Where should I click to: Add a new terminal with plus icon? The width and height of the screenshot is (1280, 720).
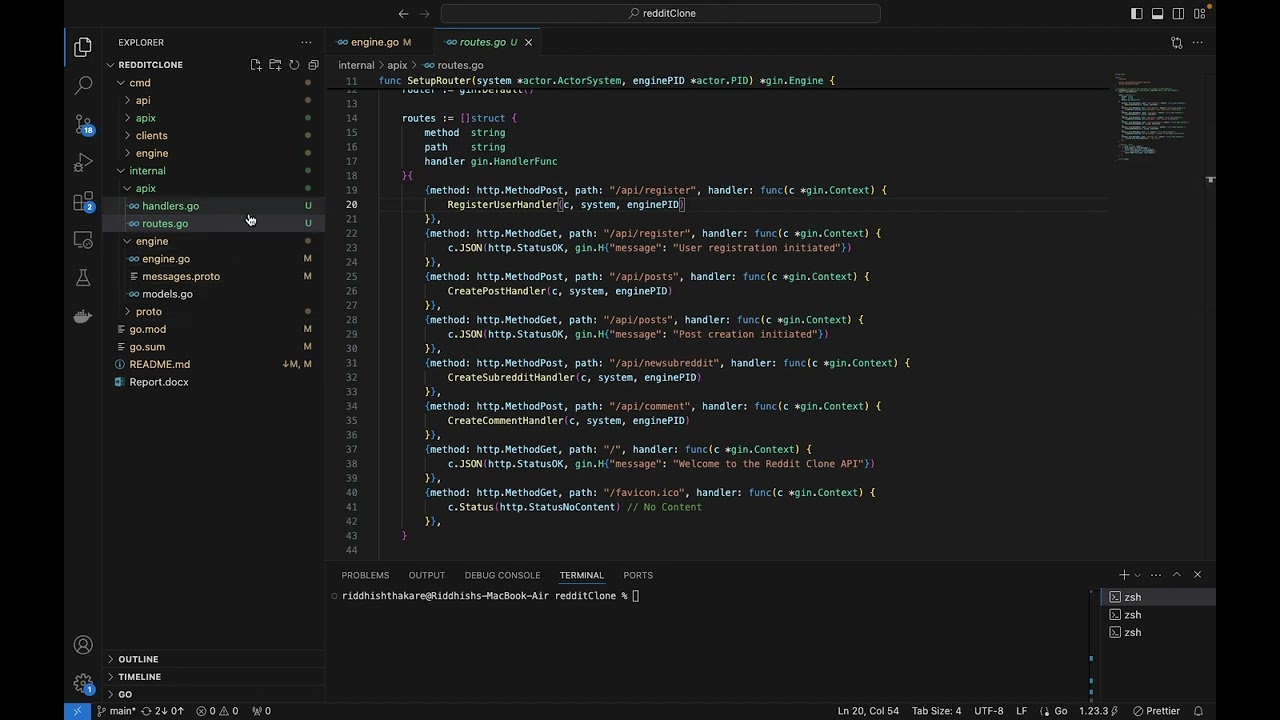(1123, 575)
